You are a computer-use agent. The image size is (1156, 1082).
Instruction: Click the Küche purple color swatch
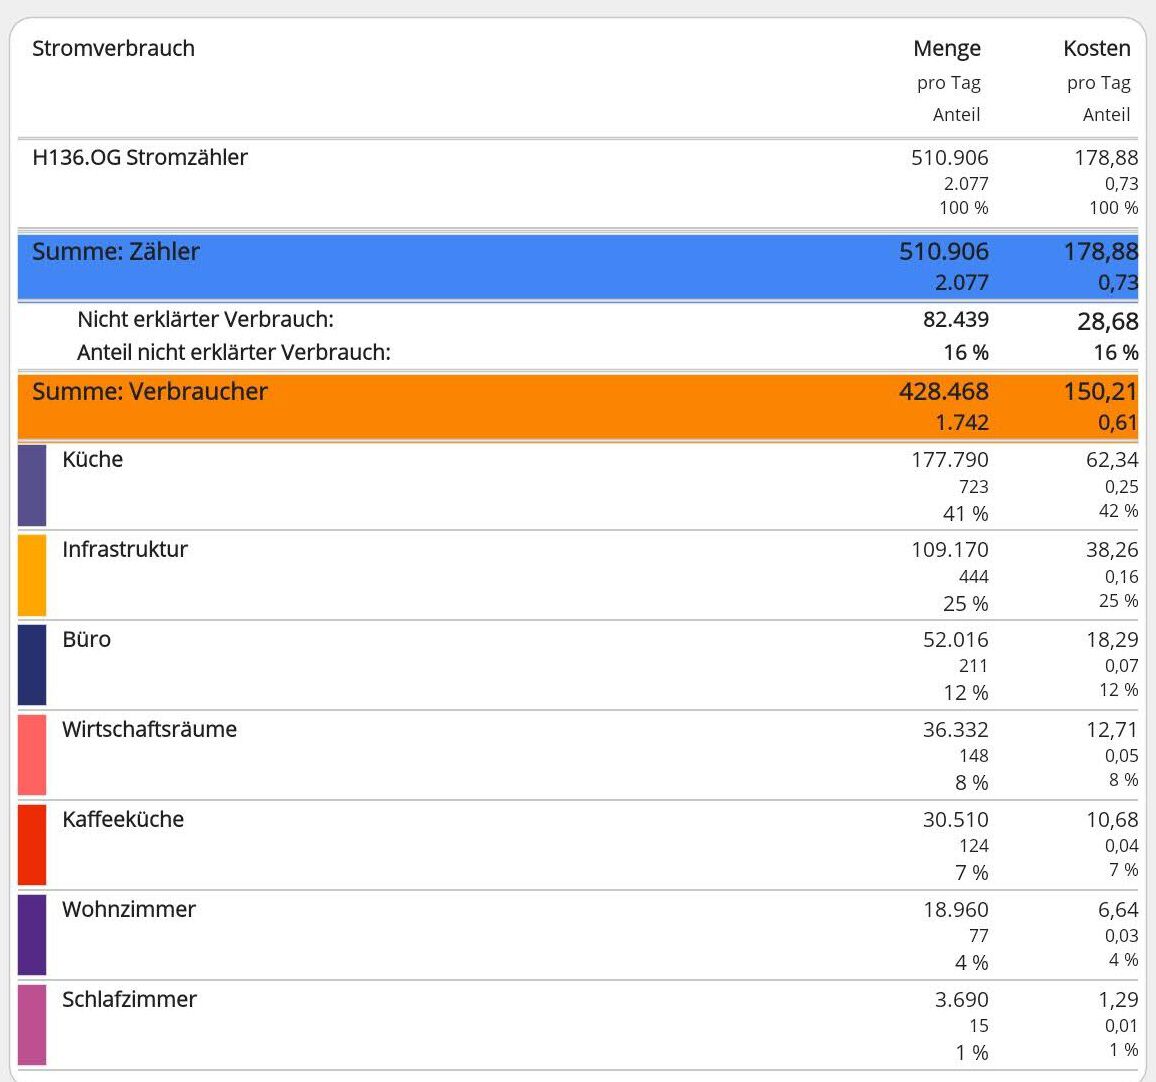point(32,486)
